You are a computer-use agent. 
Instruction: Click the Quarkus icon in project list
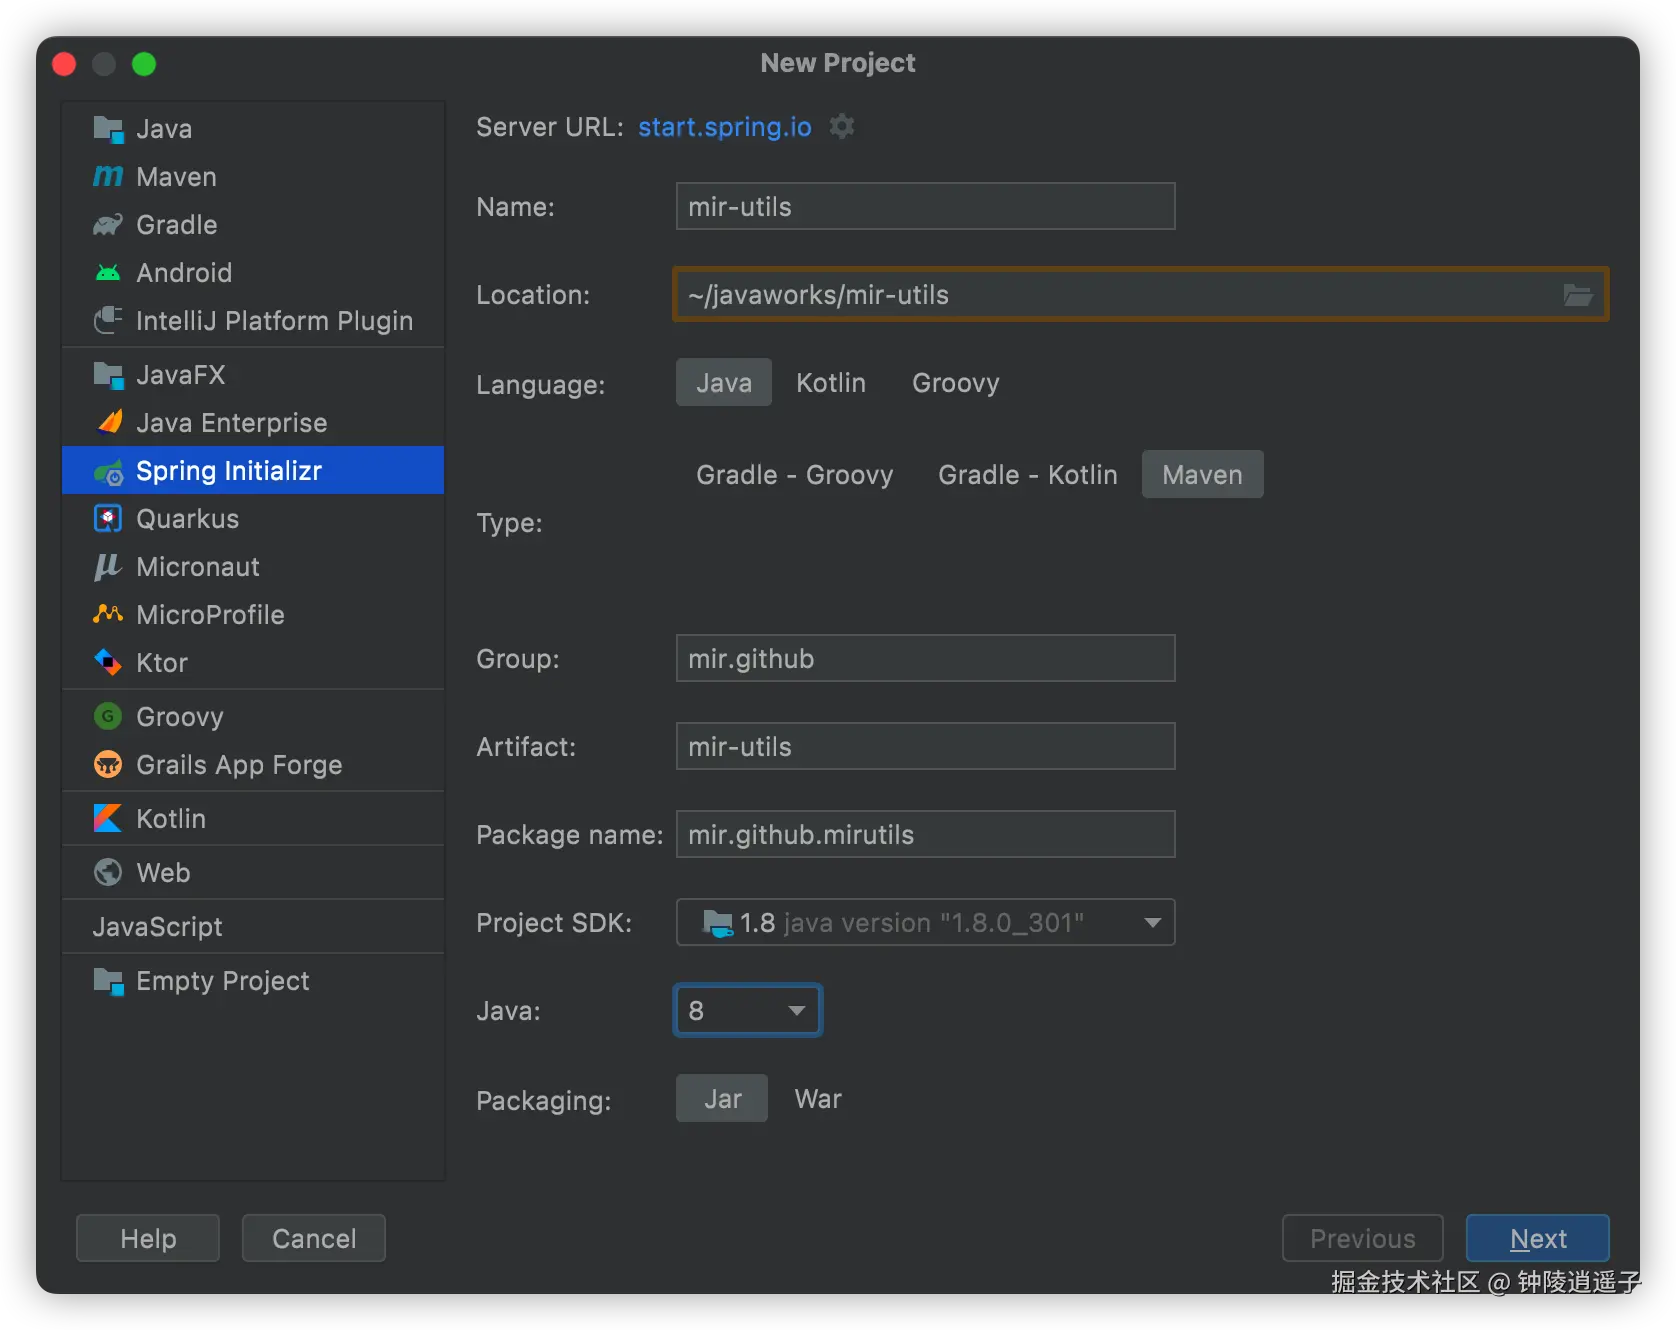(x=108, y=519)
